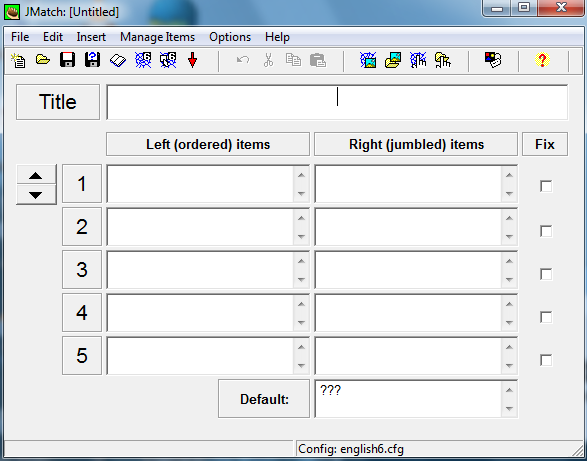Image resolution: width=587 pixels, height=461 pixels.
Task: Click the number 5 item button
Action: coord(82,356)
